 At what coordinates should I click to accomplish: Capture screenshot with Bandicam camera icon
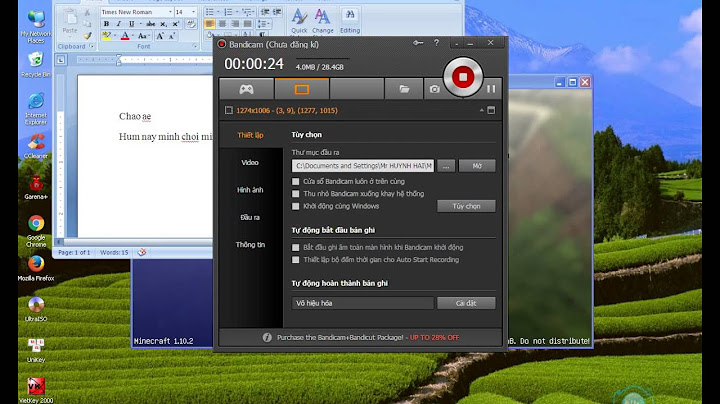(x=434, y=89)
